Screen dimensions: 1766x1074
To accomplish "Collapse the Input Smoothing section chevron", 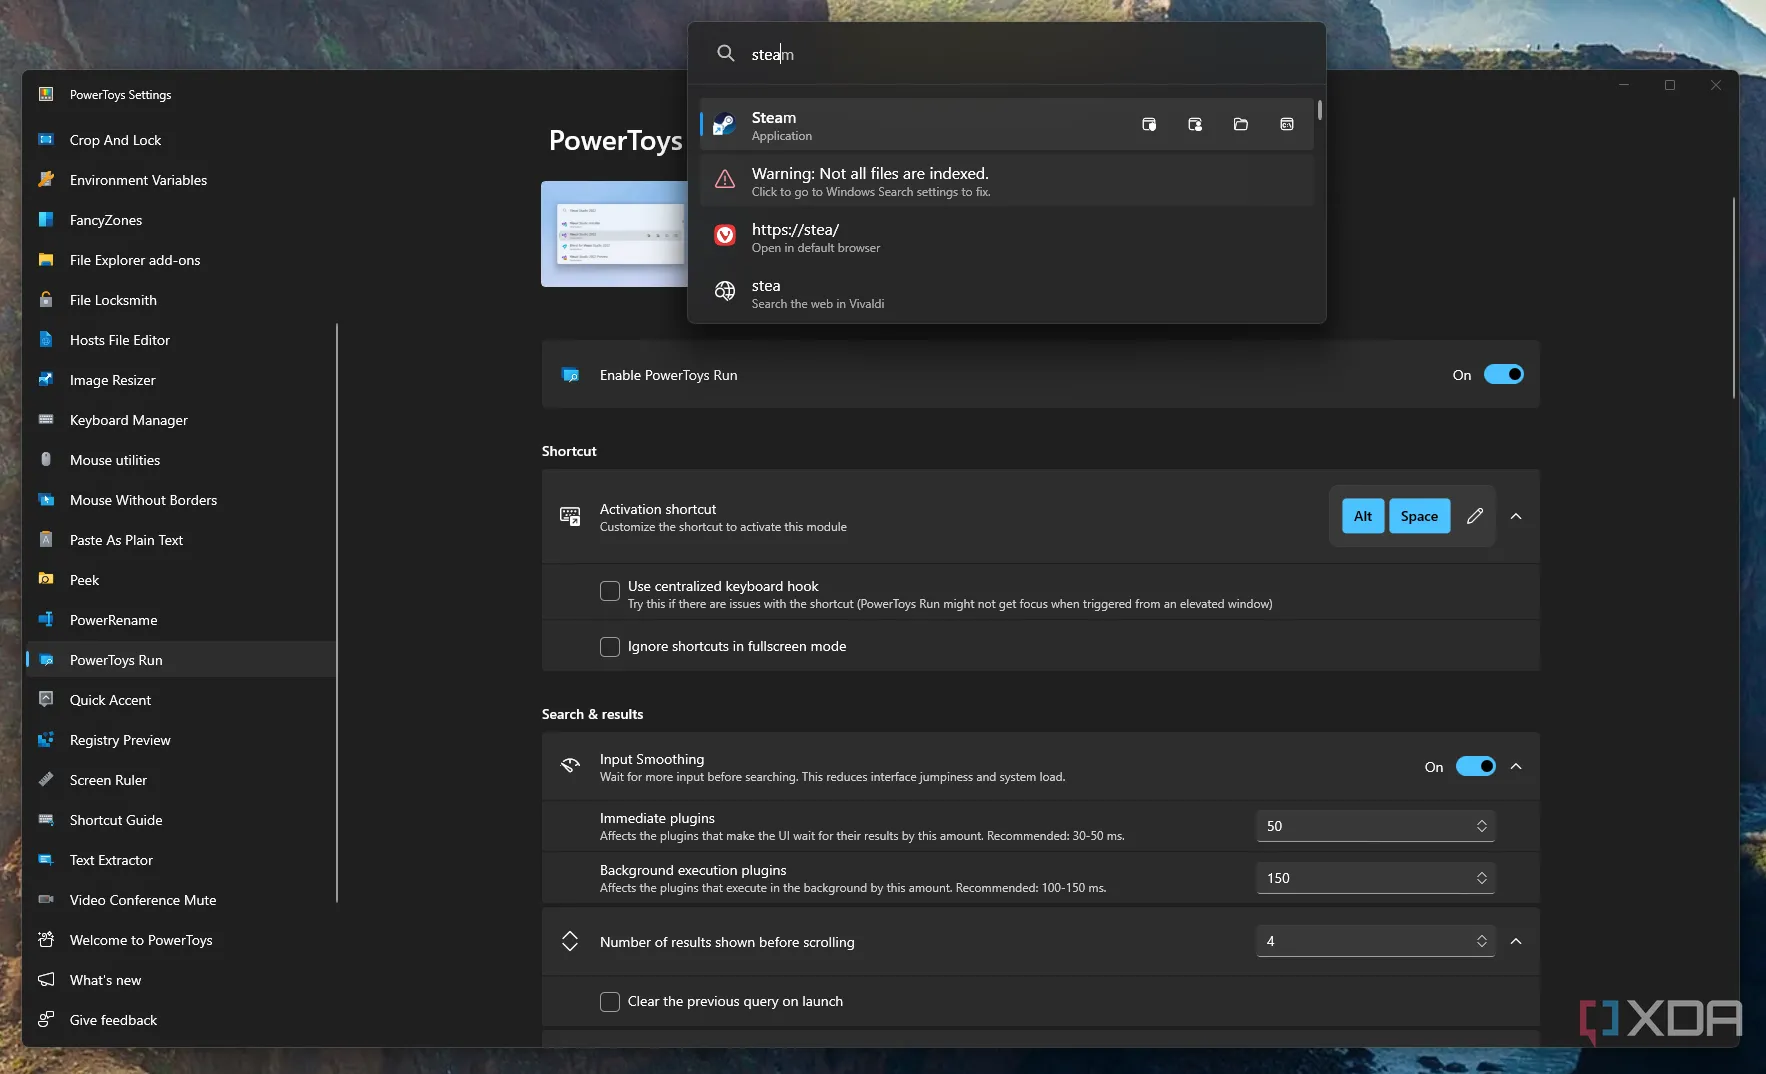I will [x=1516, y=766].
